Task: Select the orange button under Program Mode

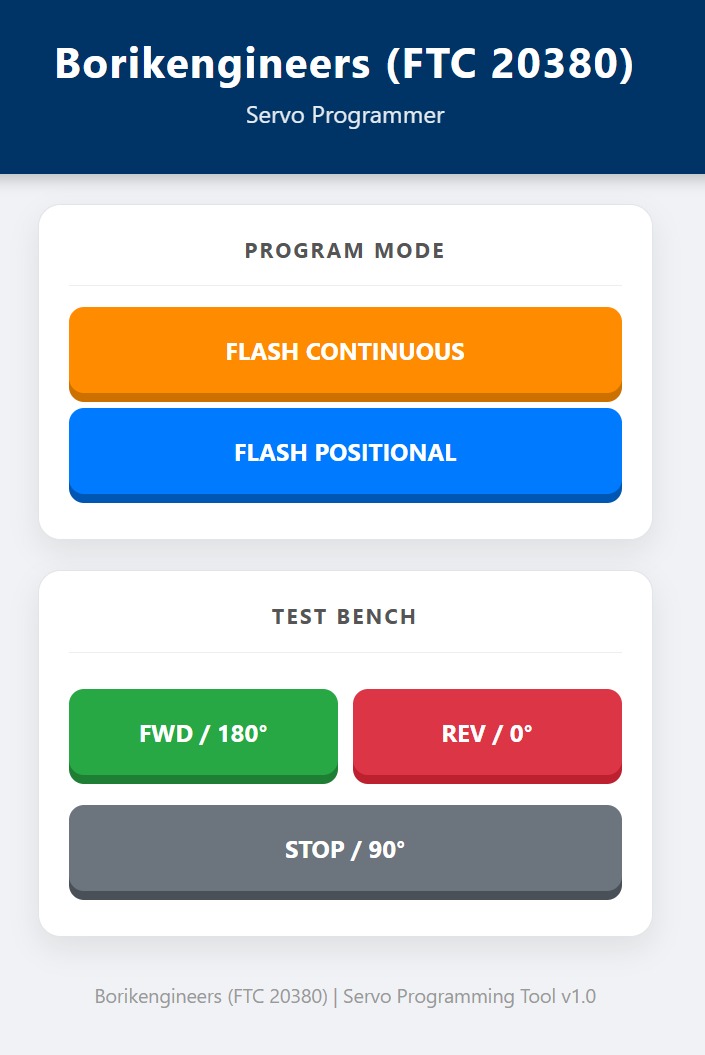Action: click(x=345, y=352)
